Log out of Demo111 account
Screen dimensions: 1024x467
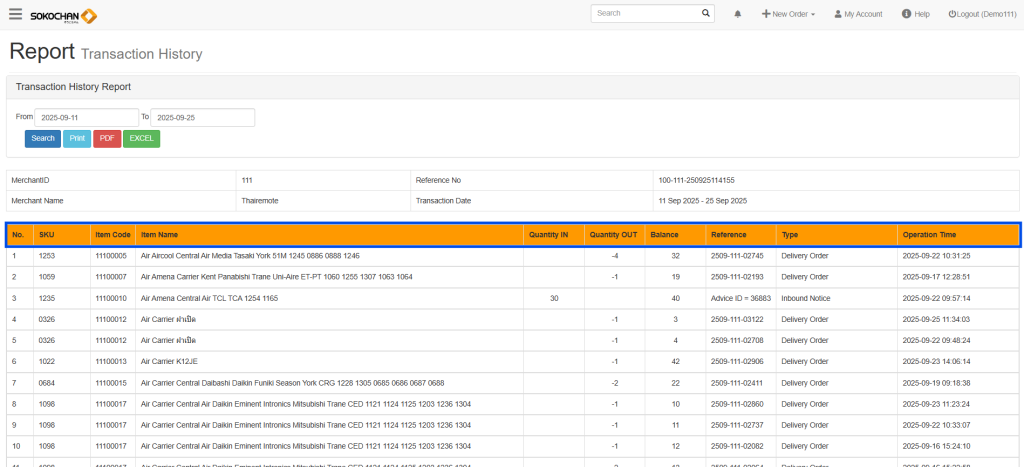tap(979, 14)
